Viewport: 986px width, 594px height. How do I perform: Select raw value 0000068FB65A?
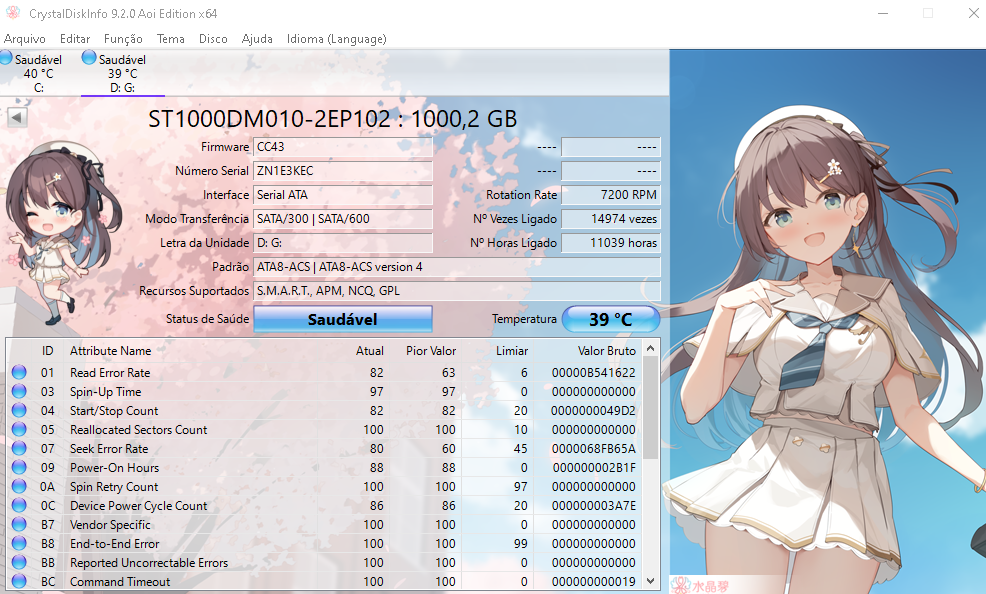click(594, 449)
